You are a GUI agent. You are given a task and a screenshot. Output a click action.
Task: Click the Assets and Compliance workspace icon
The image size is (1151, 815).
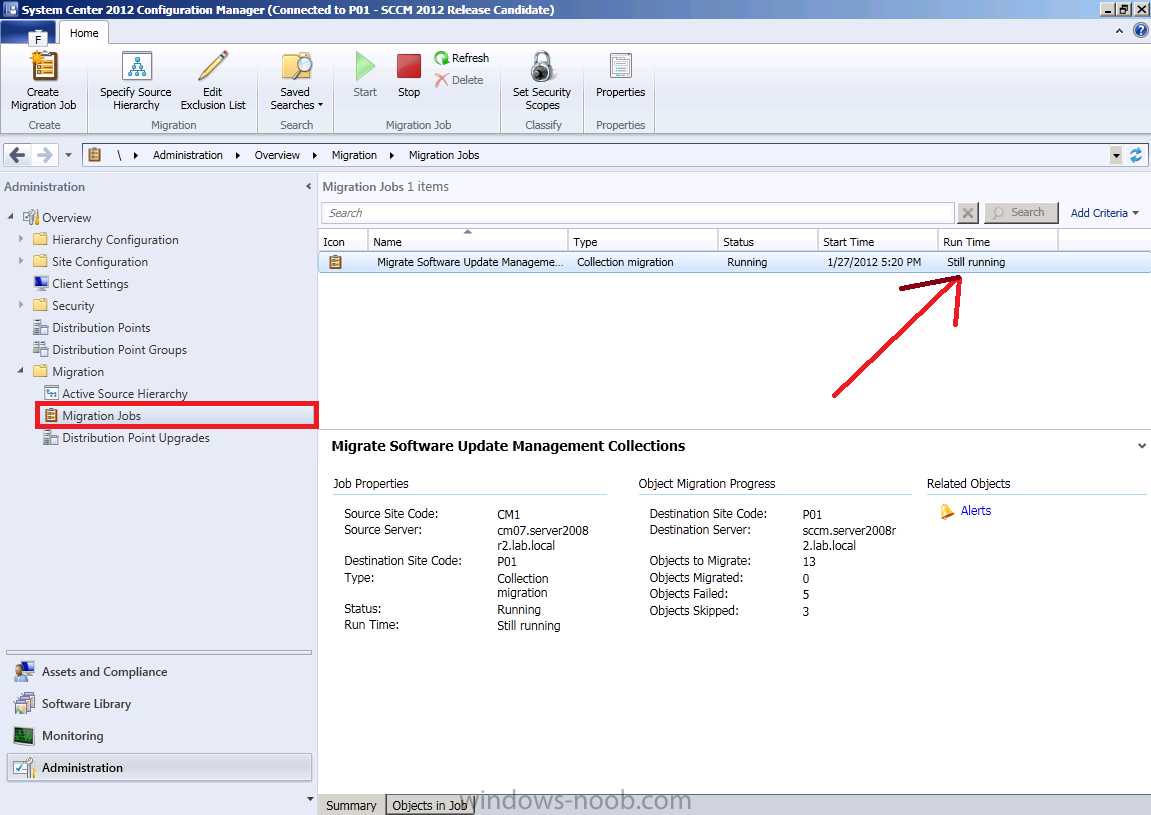click(x=24, y=672)
